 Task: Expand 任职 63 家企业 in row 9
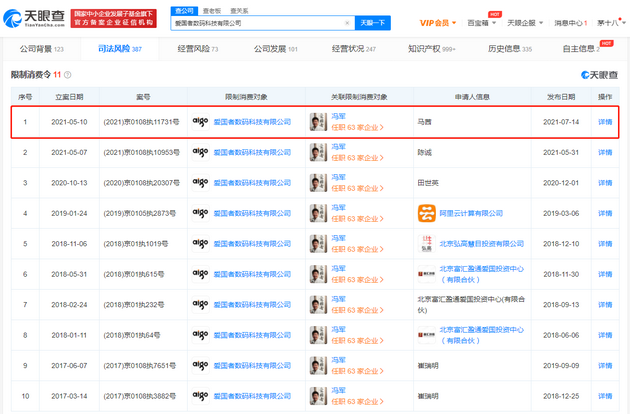pyautogui.click(x=357, y=371)
